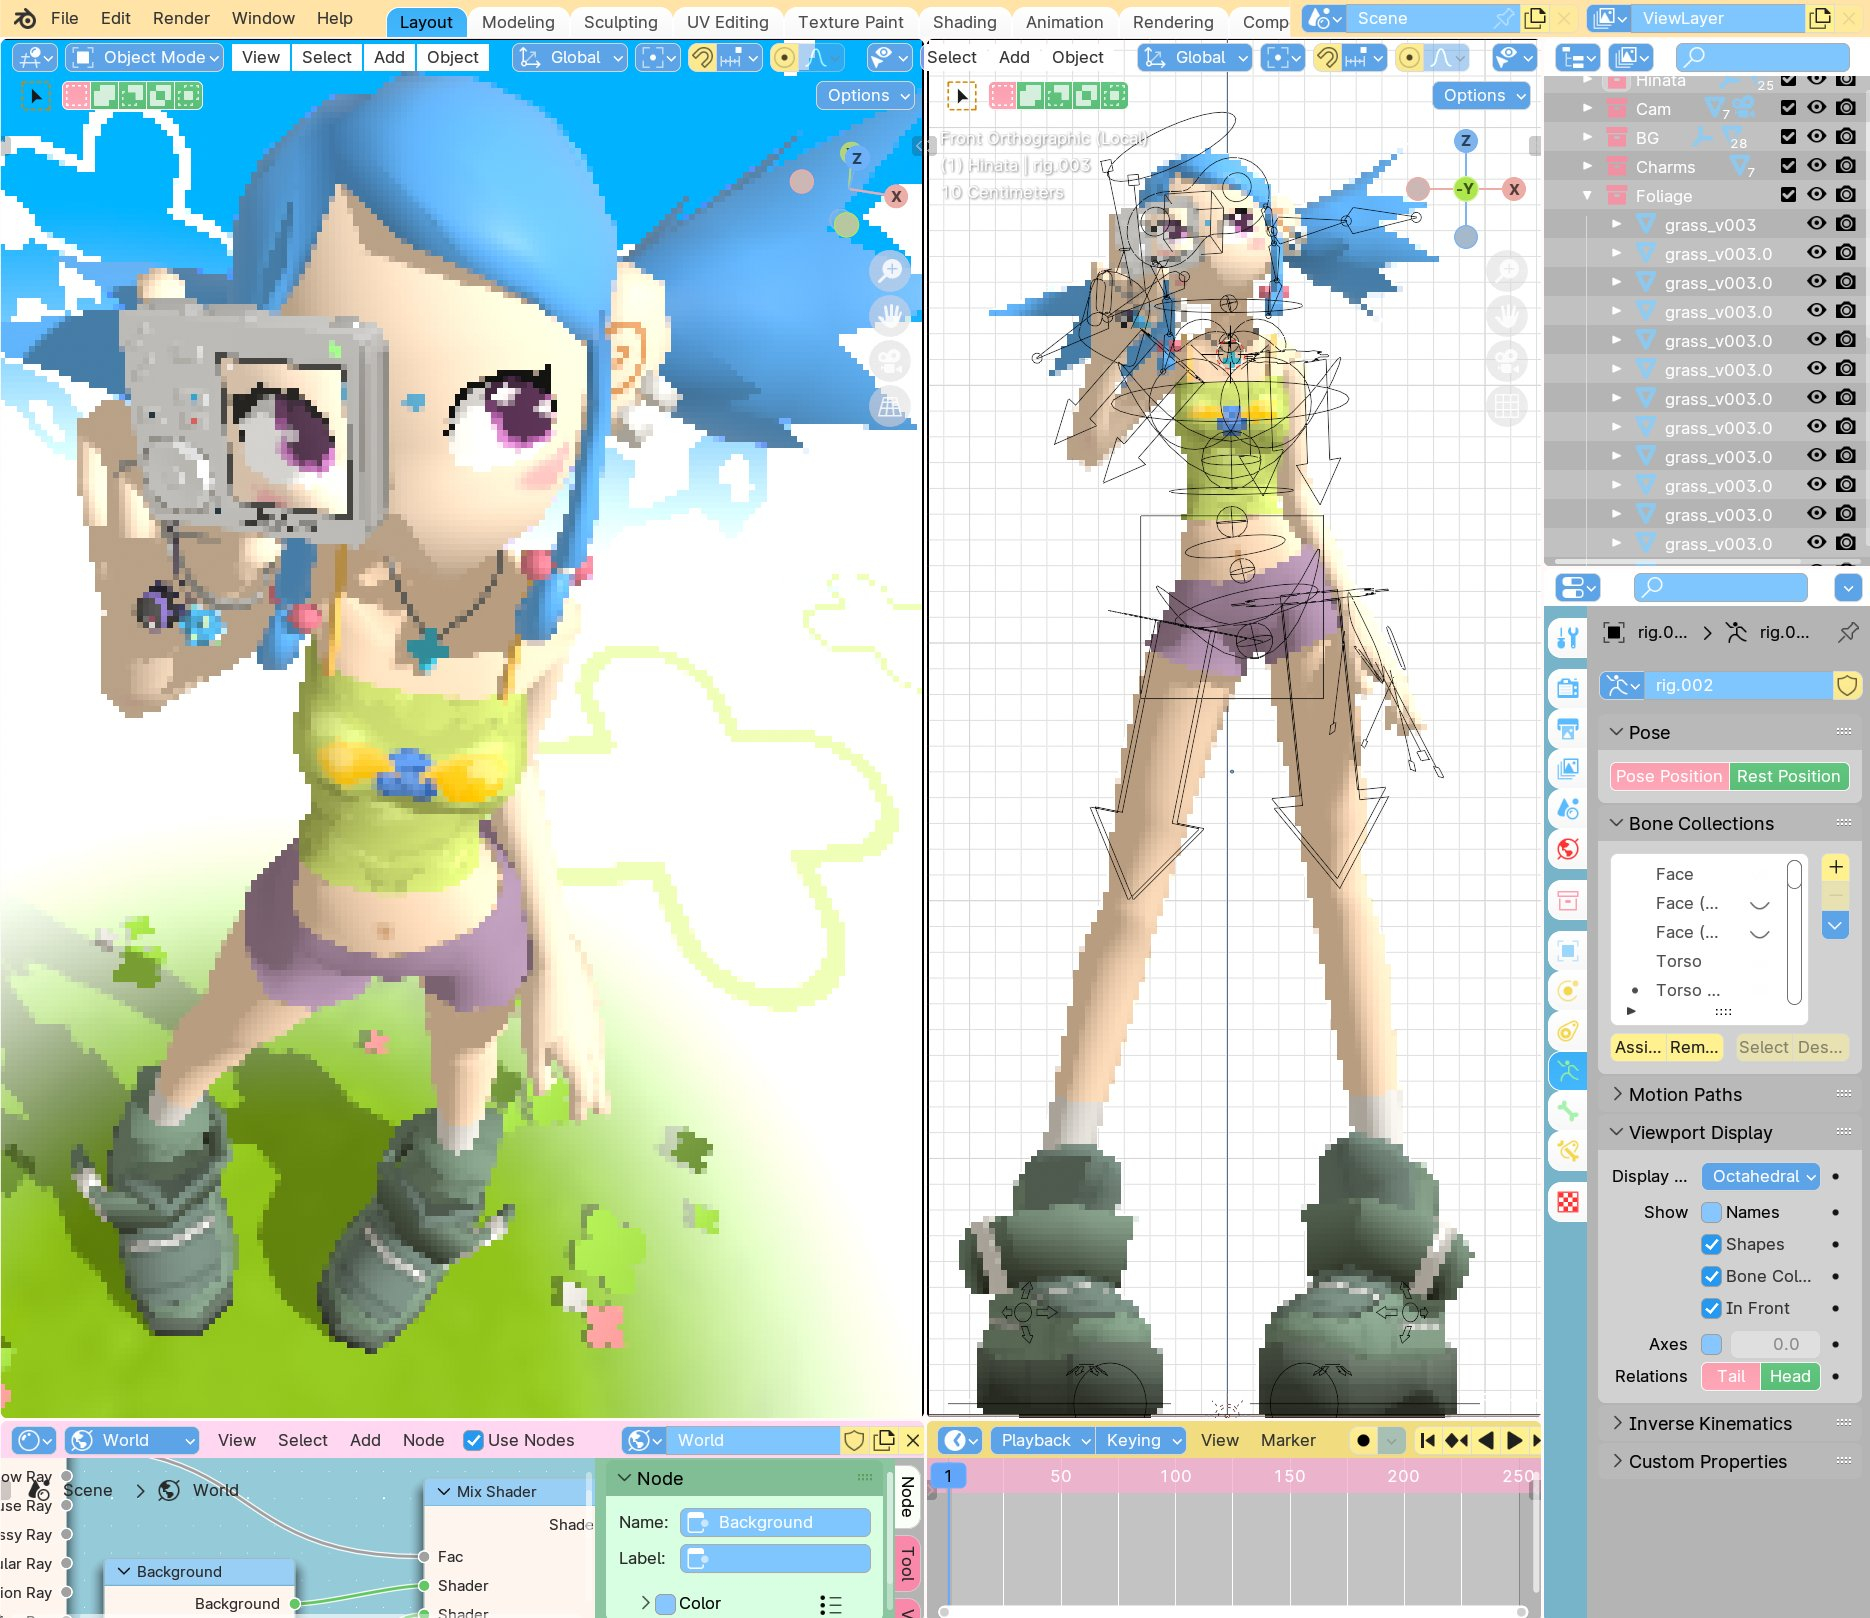Open the World shader type dropdown in the node editor
1870x1618 pixels.
point(132,1440)
